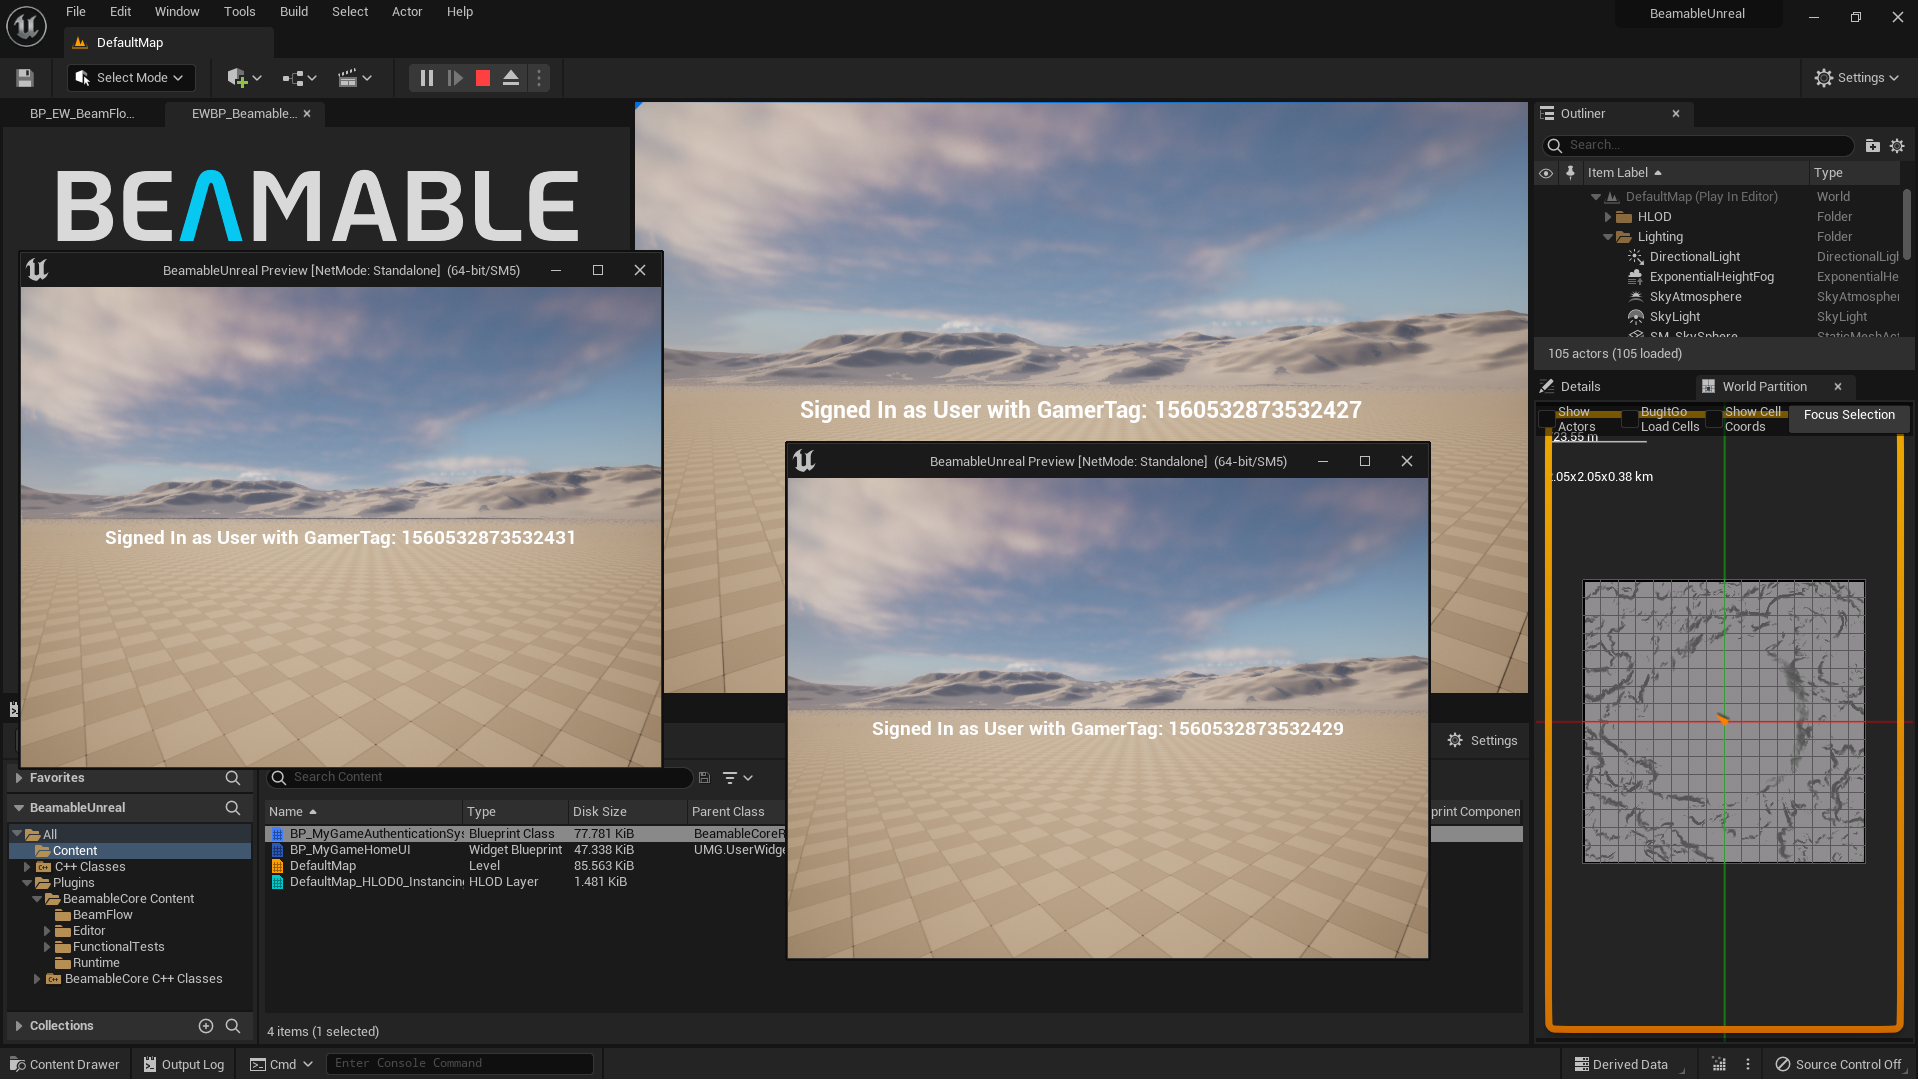Collapse the Lighting folder in the Outliner

click(1609, 236)
